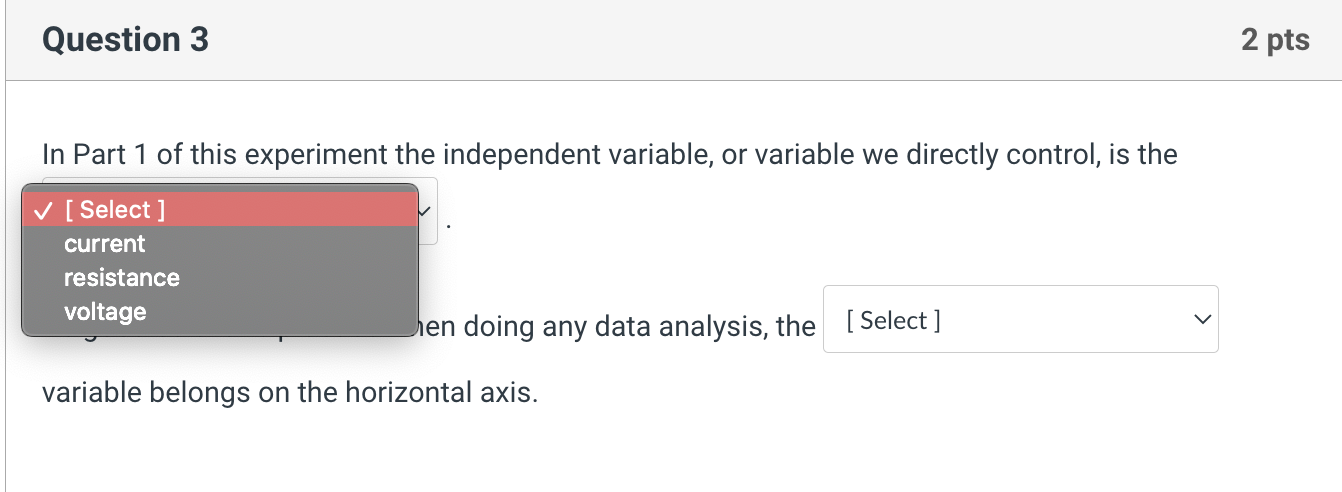Open the horizontal axis variable dropdown
Image resolution: width=1342 pixels, height=492 pixels.
click(1020, 320)
